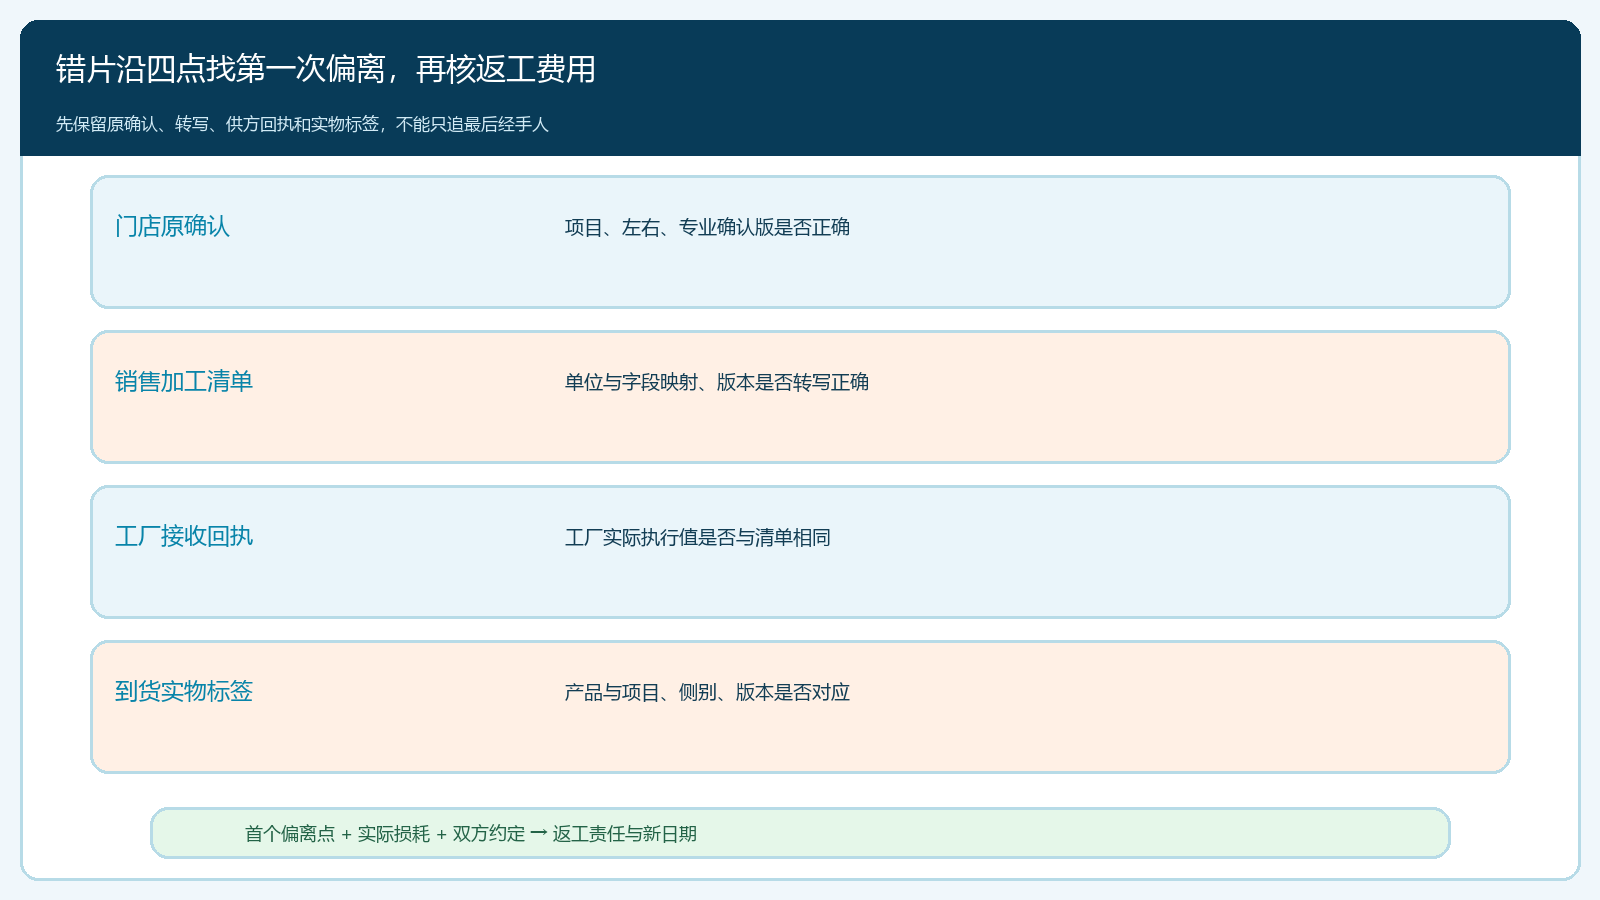Select the peach card for 销售加工清单
This screenshot has width=1600, height=900.
pos(800,397)
